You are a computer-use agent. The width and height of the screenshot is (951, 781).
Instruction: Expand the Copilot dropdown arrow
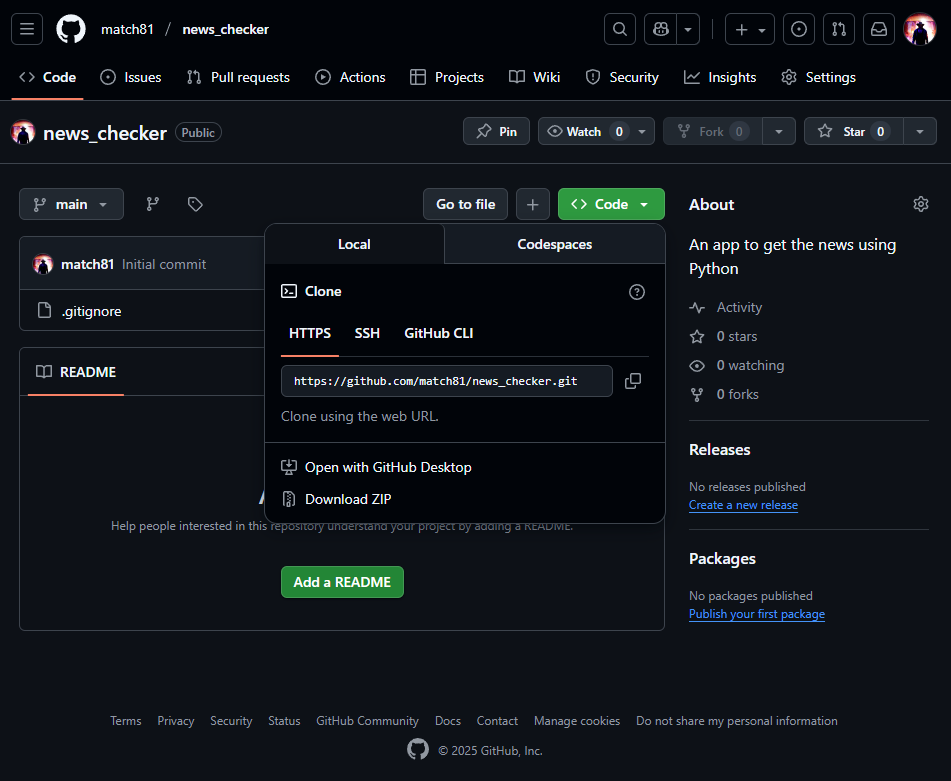[x=688, y=29]
